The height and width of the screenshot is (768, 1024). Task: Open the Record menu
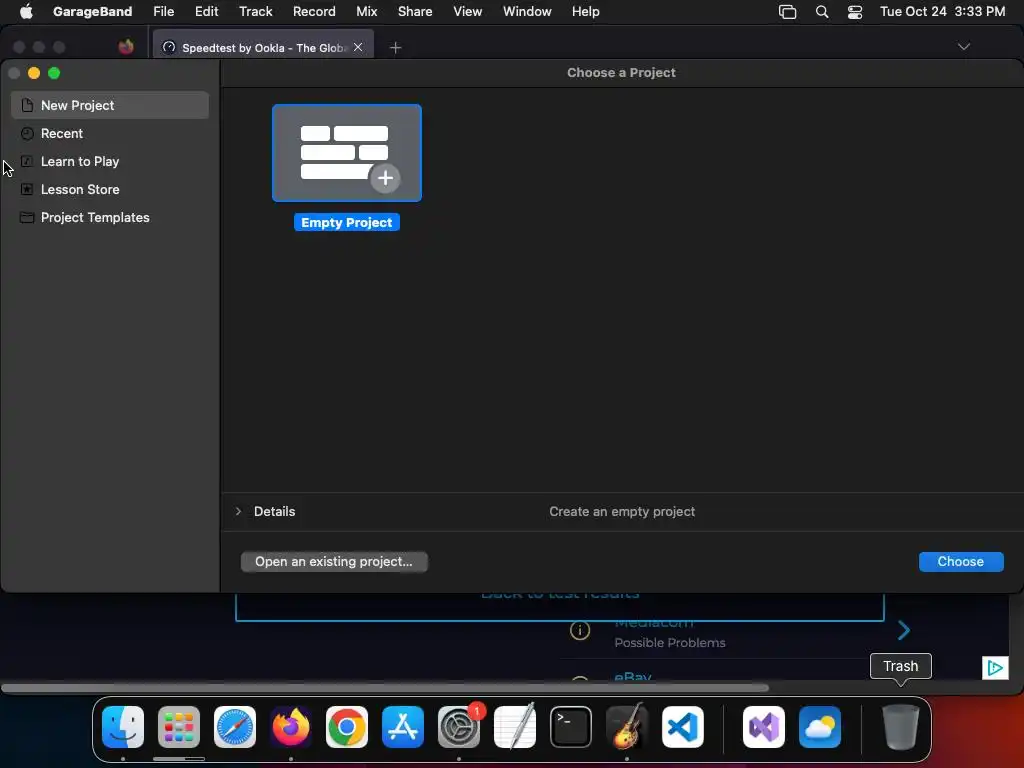pyautogui.click(x=314, y=11)
